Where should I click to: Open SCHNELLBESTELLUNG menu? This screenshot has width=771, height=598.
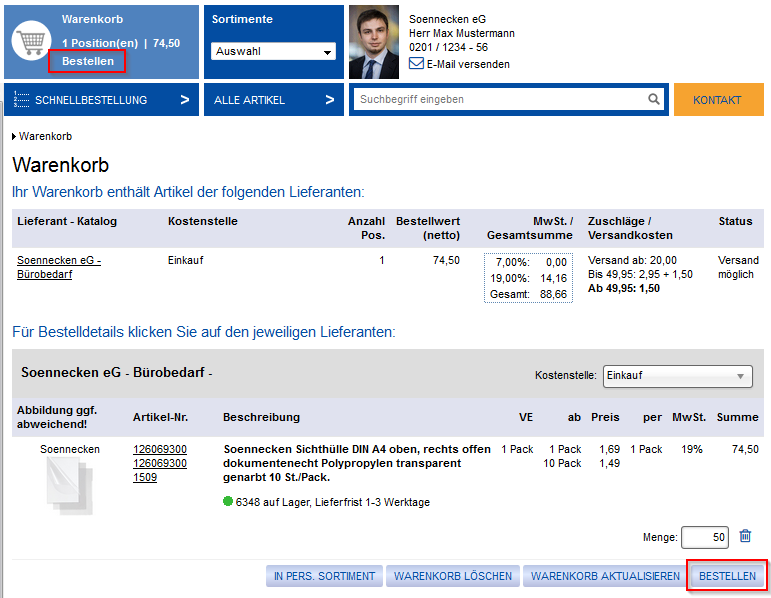tap(101, 100)
